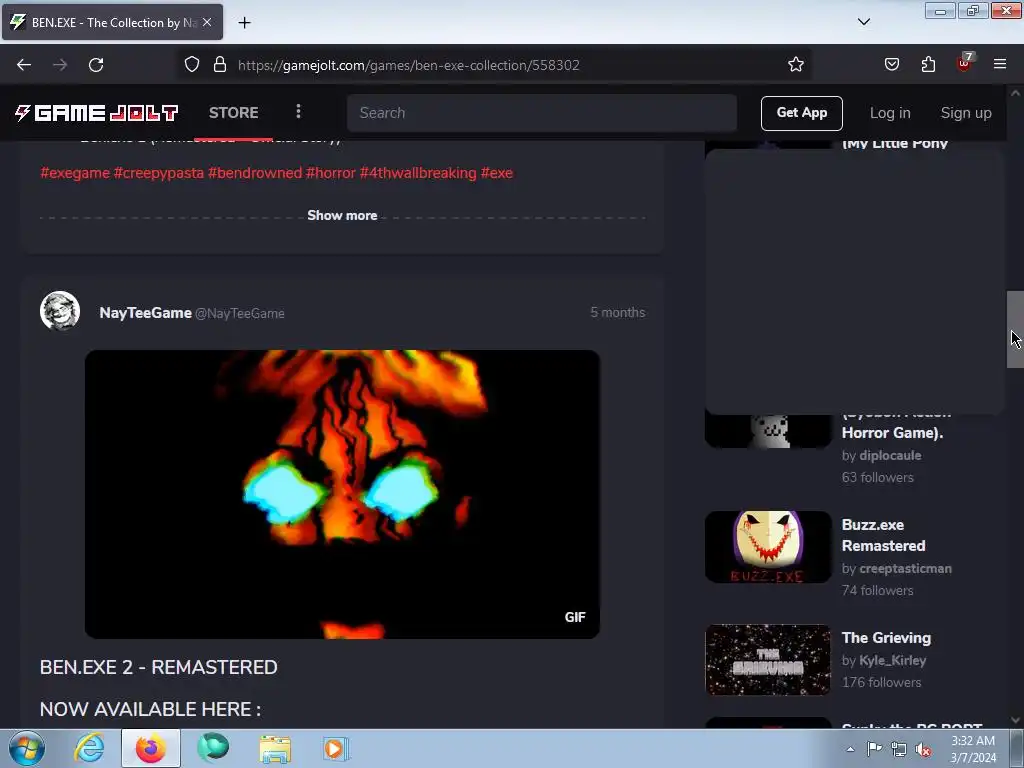This screenshot has width=1024, height=768.
Task: Click the Game Jolt logo
Action: [x=97, y=113]
